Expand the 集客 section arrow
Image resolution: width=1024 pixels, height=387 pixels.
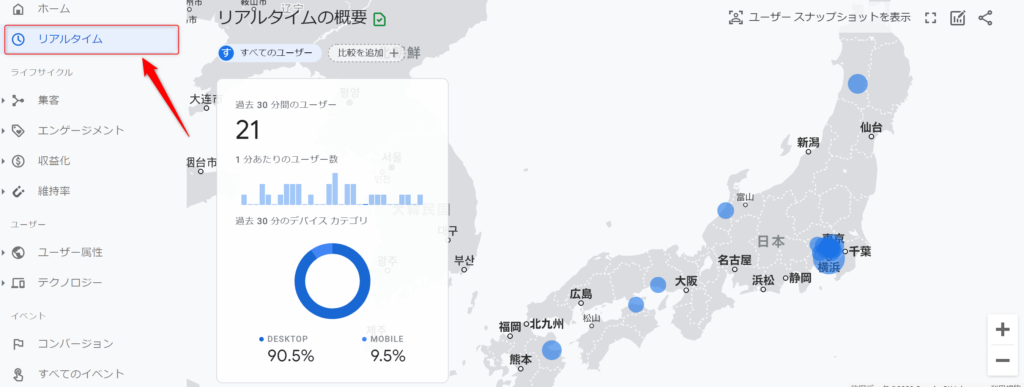point(3,101)
